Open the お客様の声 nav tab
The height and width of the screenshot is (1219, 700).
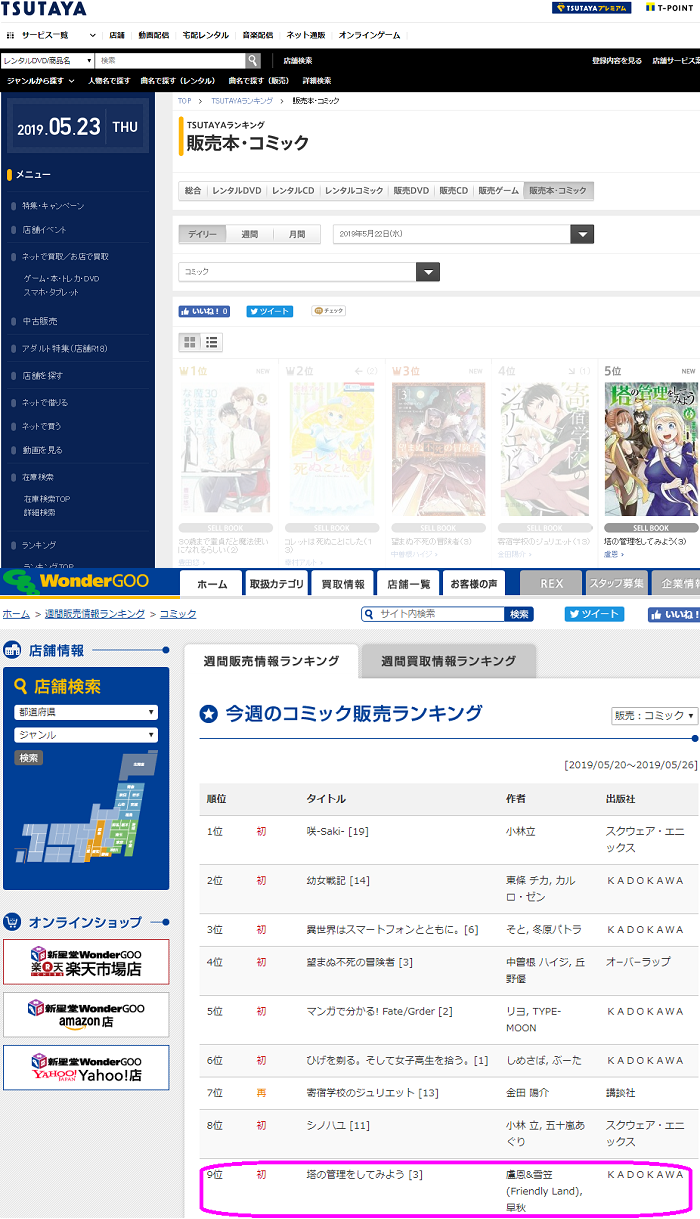click(x=474, y=583)
